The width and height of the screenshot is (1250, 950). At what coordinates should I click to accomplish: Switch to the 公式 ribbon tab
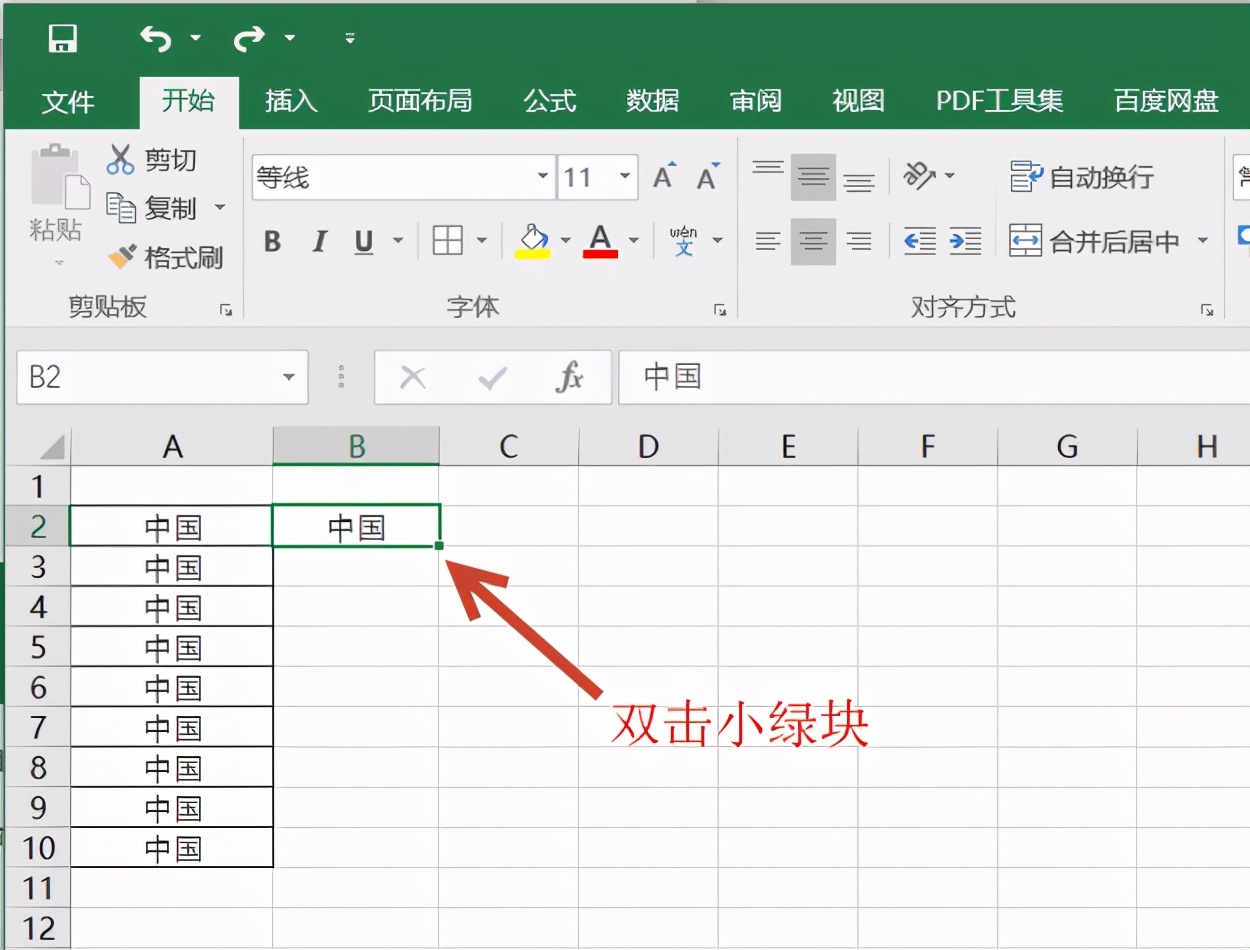coord(550,101)
